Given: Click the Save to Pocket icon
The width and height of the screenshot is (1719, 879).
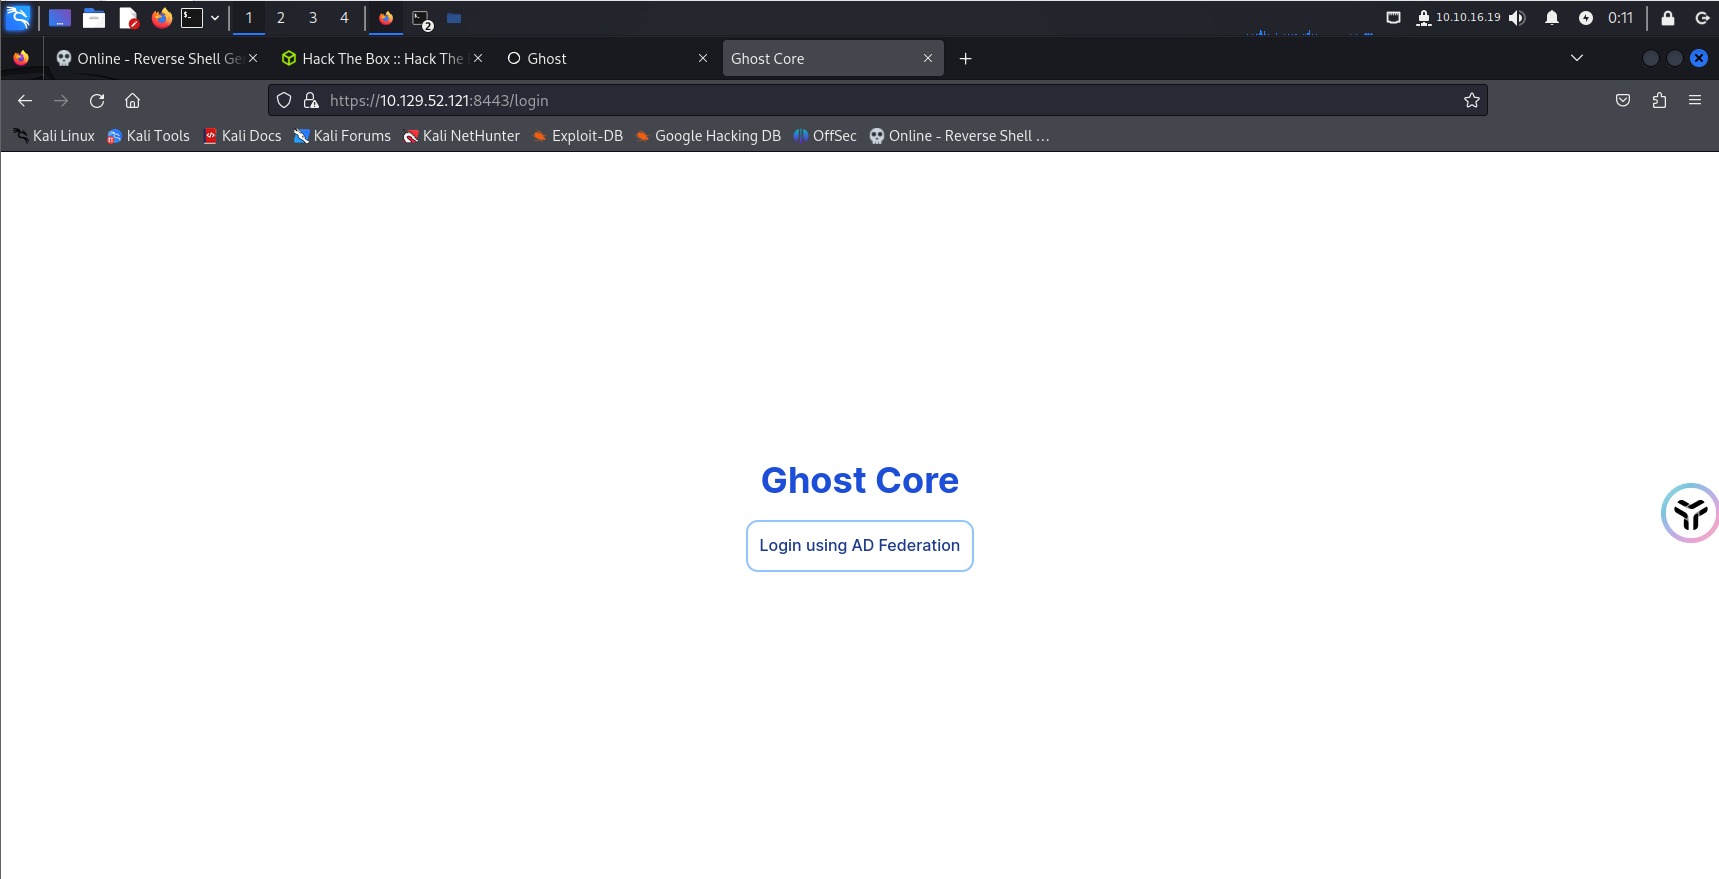Looking at the screenshot, I should (x=1623, y=101).
